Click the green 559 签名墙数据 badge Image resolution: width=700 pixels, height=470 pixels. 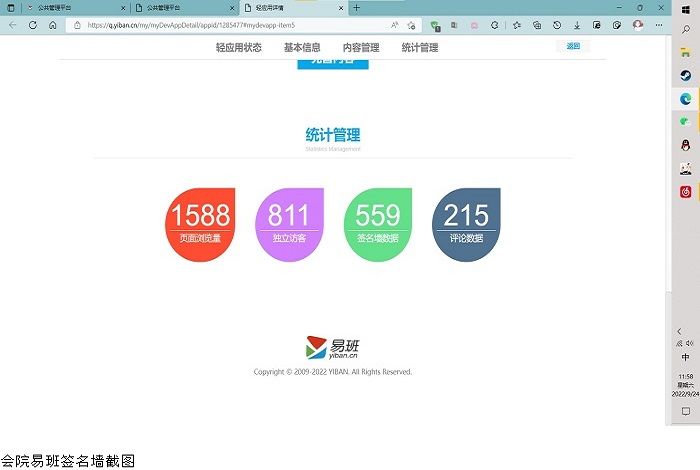coord(377,223)
